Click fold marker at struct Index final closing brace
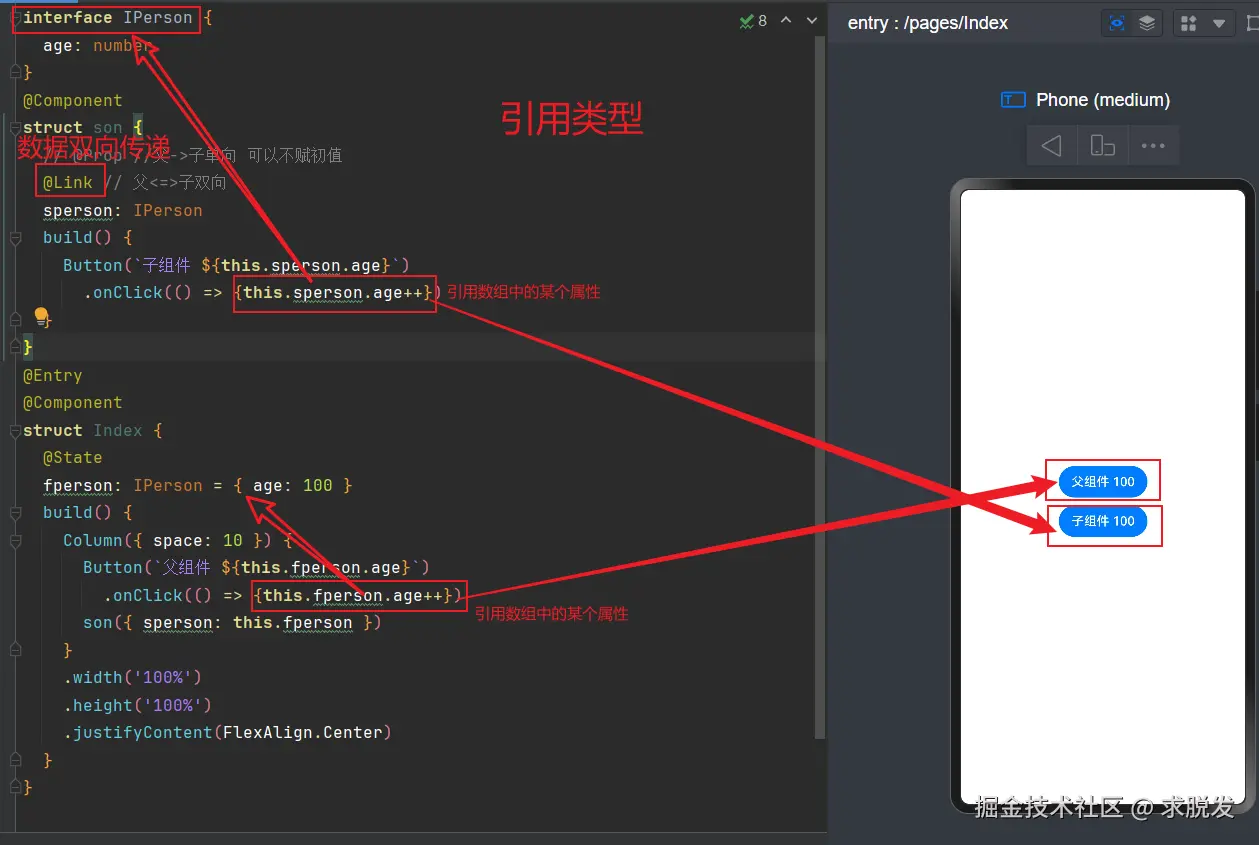 click(x=14, y=788)
